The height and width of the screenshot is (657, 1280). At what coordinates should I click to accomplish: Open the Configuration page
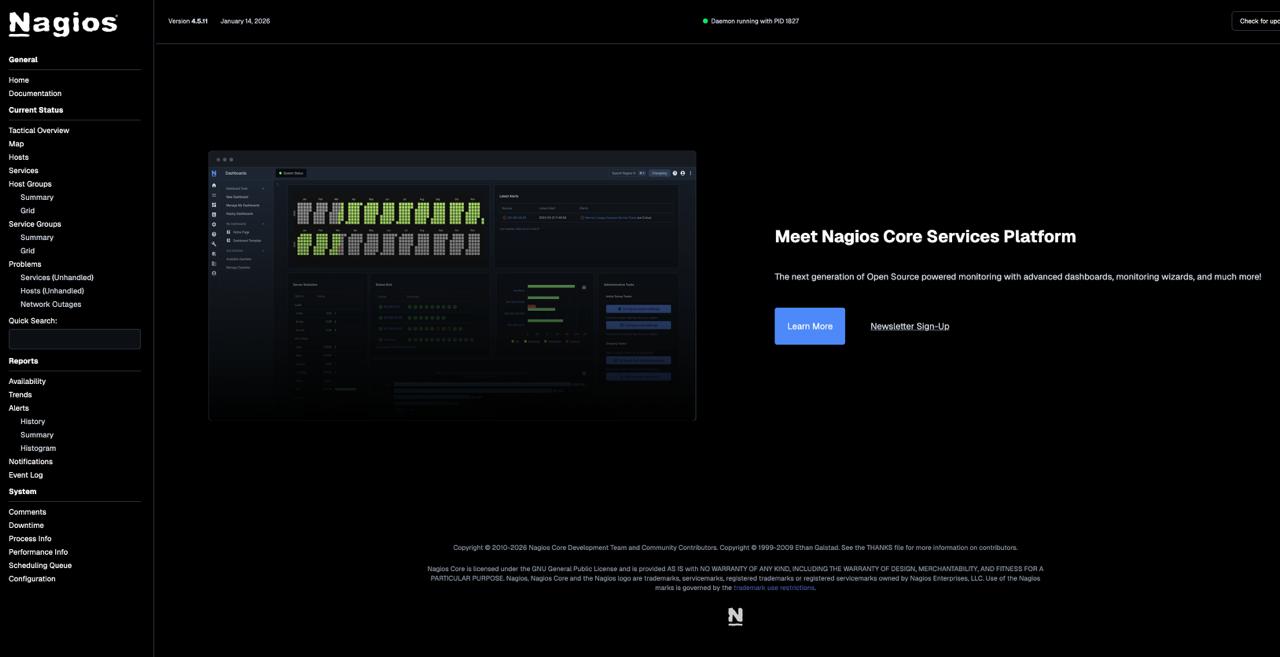pyautogui.click(x=32, y=579)
